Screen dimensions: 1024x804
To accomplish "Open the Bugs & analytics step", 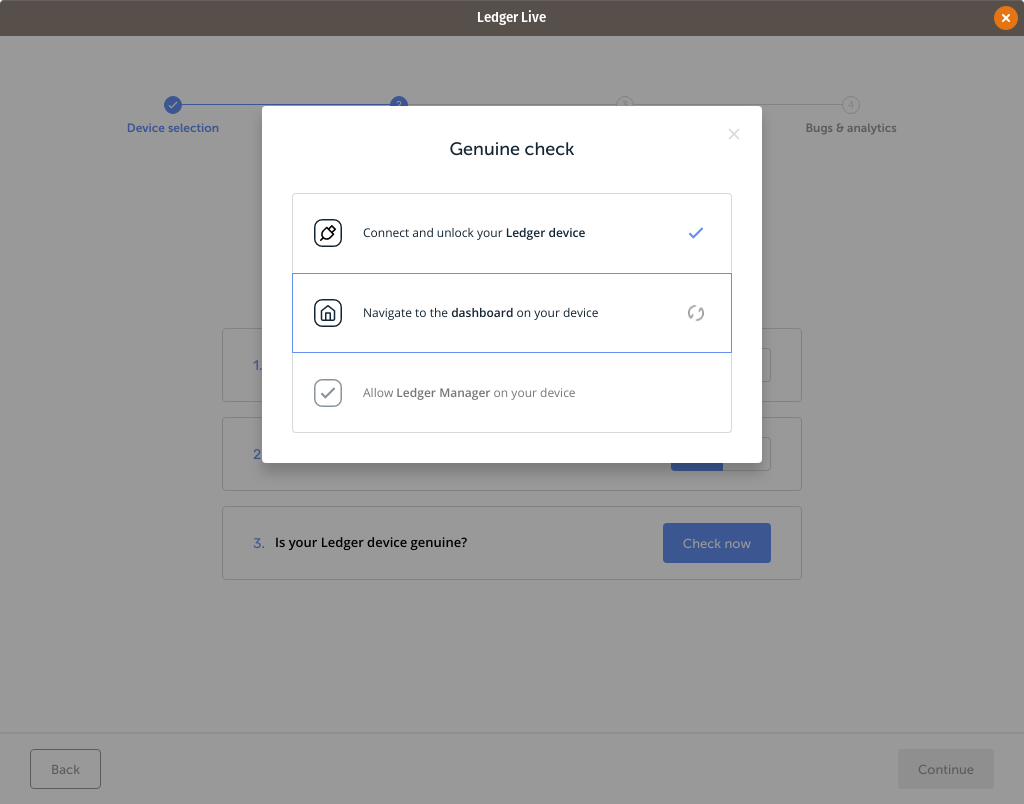I will 850,128.
